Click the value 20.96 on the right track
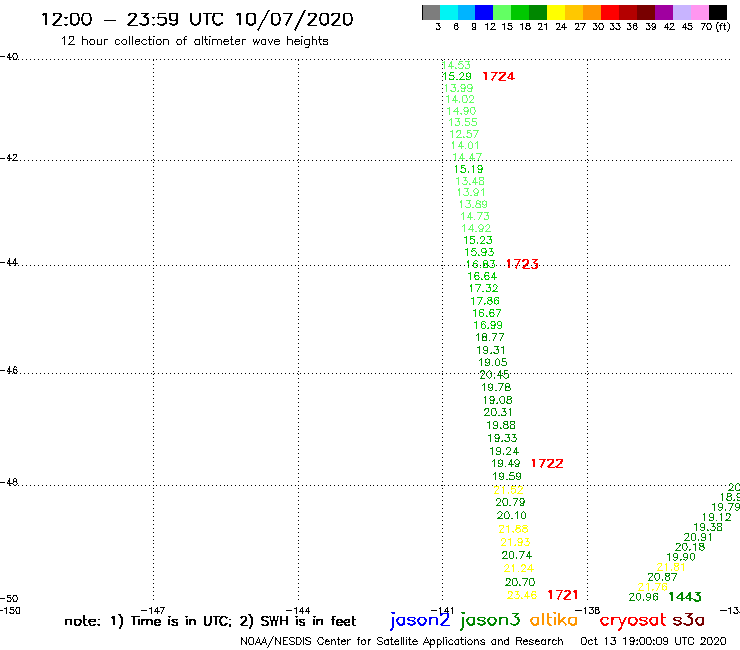 (644, 597)
